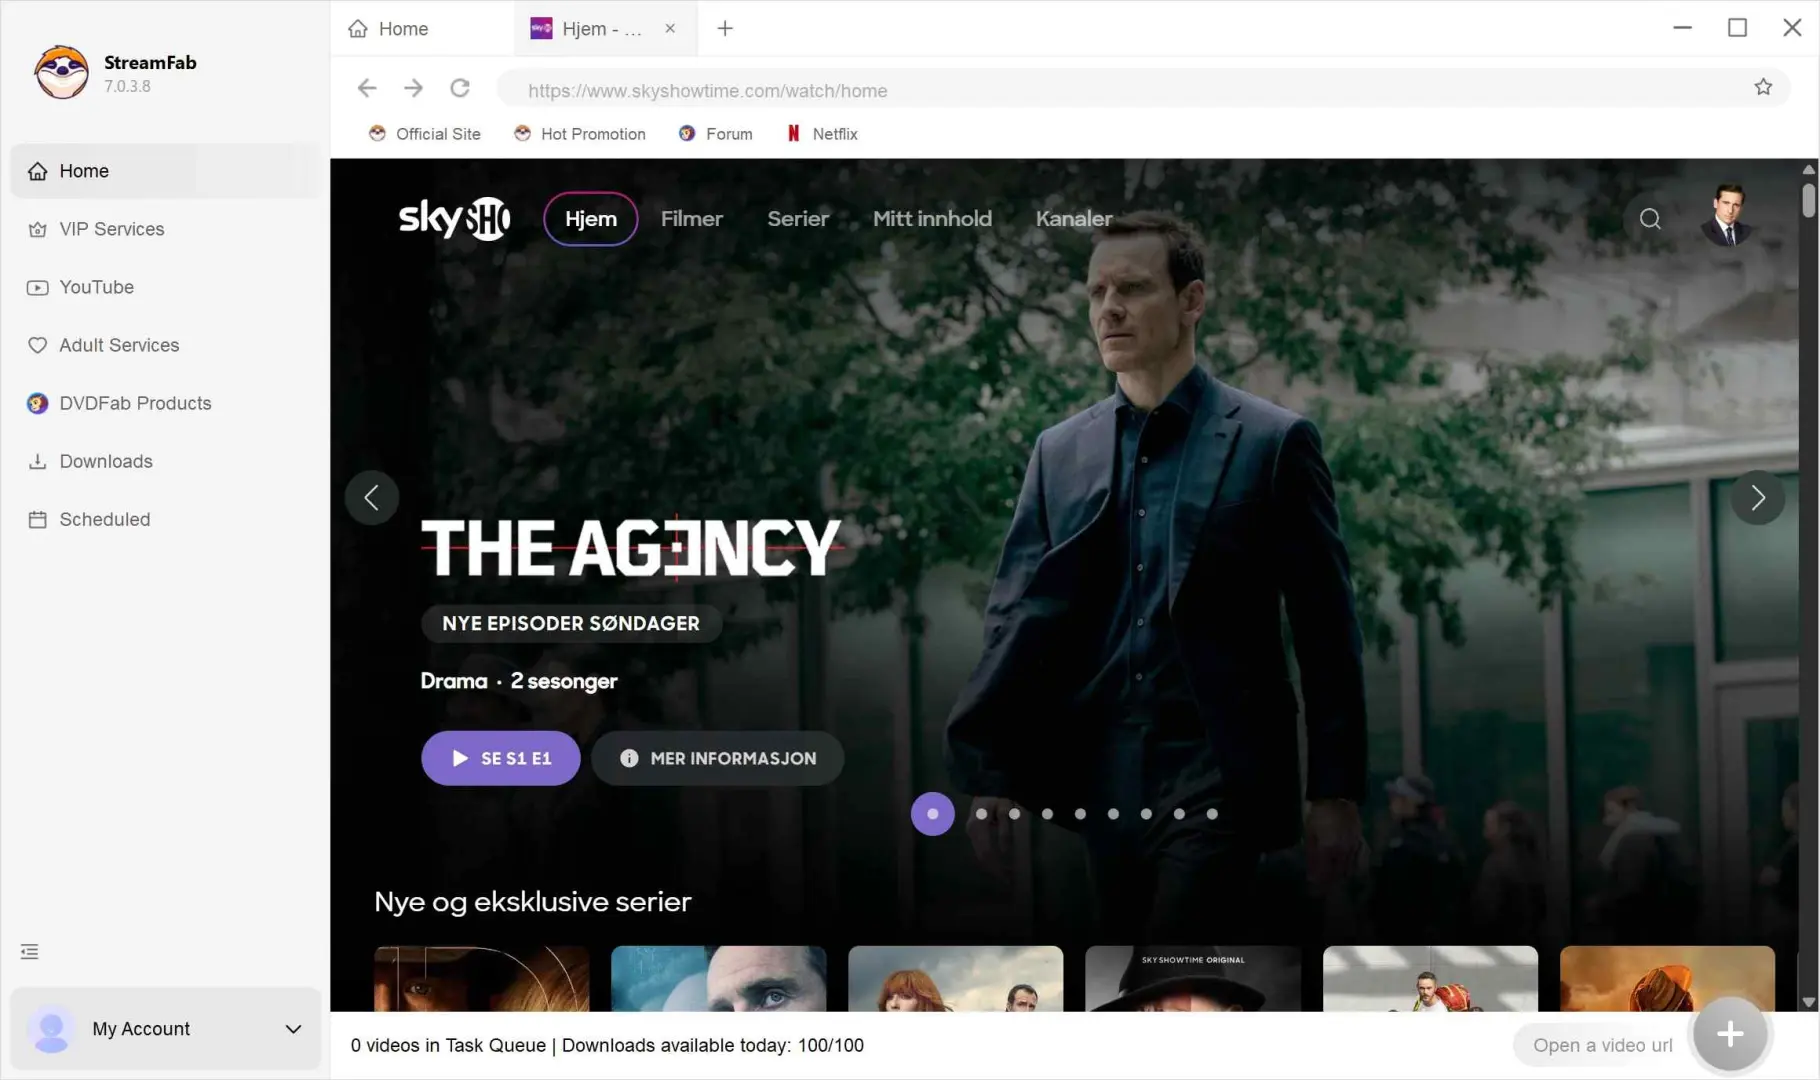Click the StreamFab sloth logo
1820x1080 pixels.
pyautogui.click(x=61, y=72)
